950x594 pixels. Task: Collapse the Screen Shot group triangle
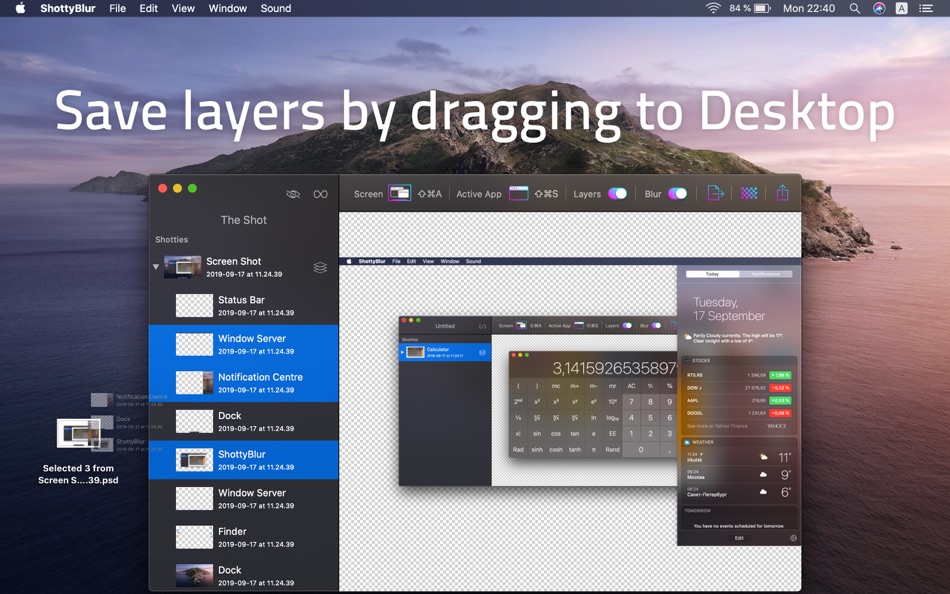(156, 267)
